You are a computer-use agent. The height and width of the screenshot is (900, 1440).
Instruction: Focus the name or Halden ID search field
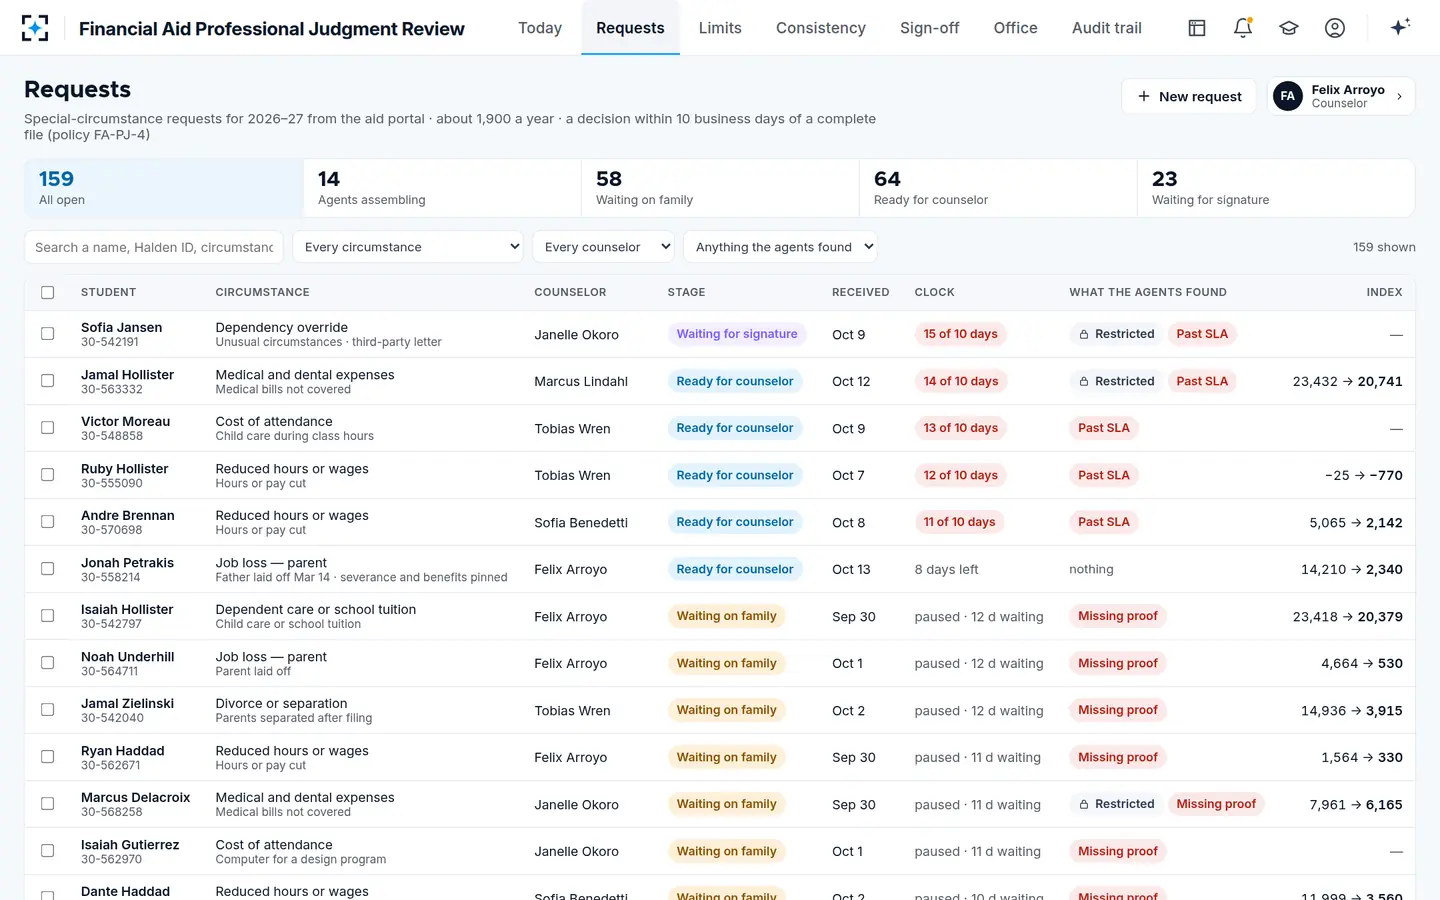154,247
